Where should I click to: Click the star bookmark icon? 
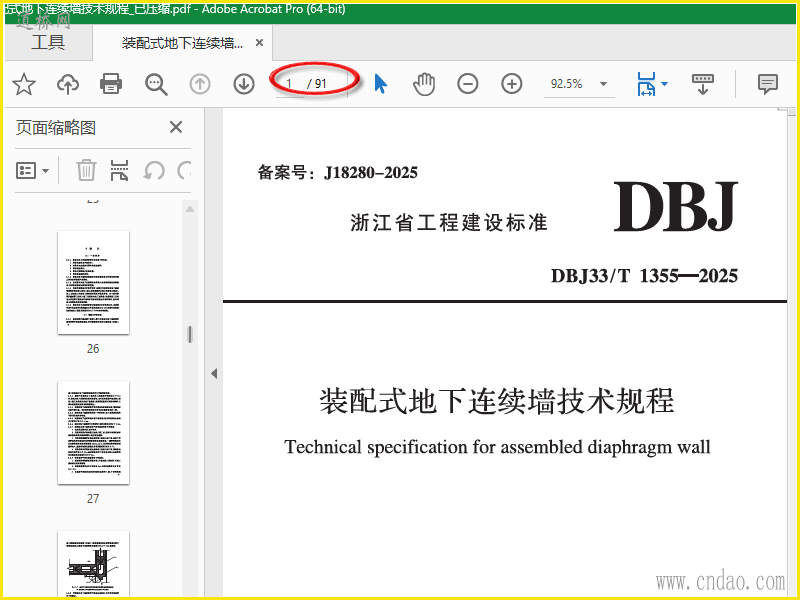pos(23,84)
